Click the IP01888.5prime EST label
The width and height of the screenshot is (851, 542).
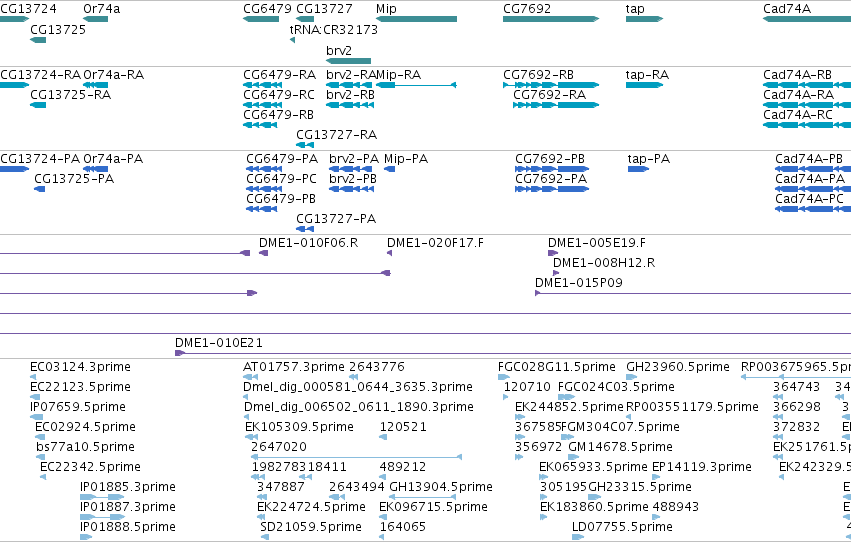pyautogui.click(x=128, y=527)
